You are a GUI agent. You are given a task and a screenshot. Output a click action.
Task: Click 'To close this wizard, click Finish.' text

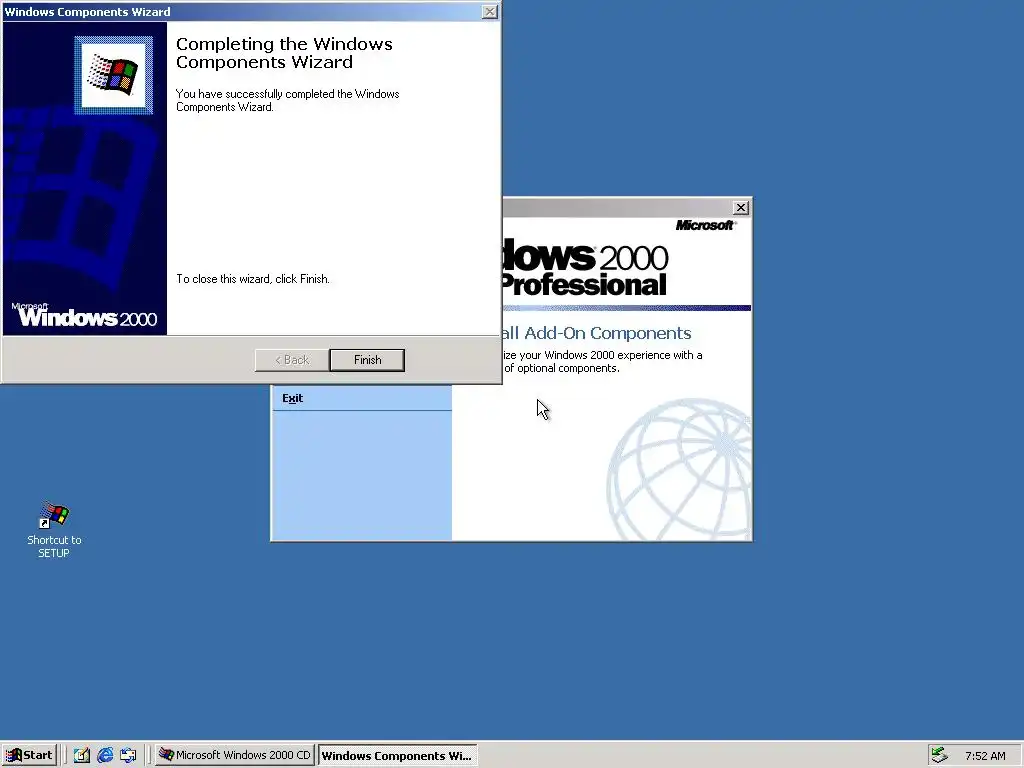[x=253, y=279]
